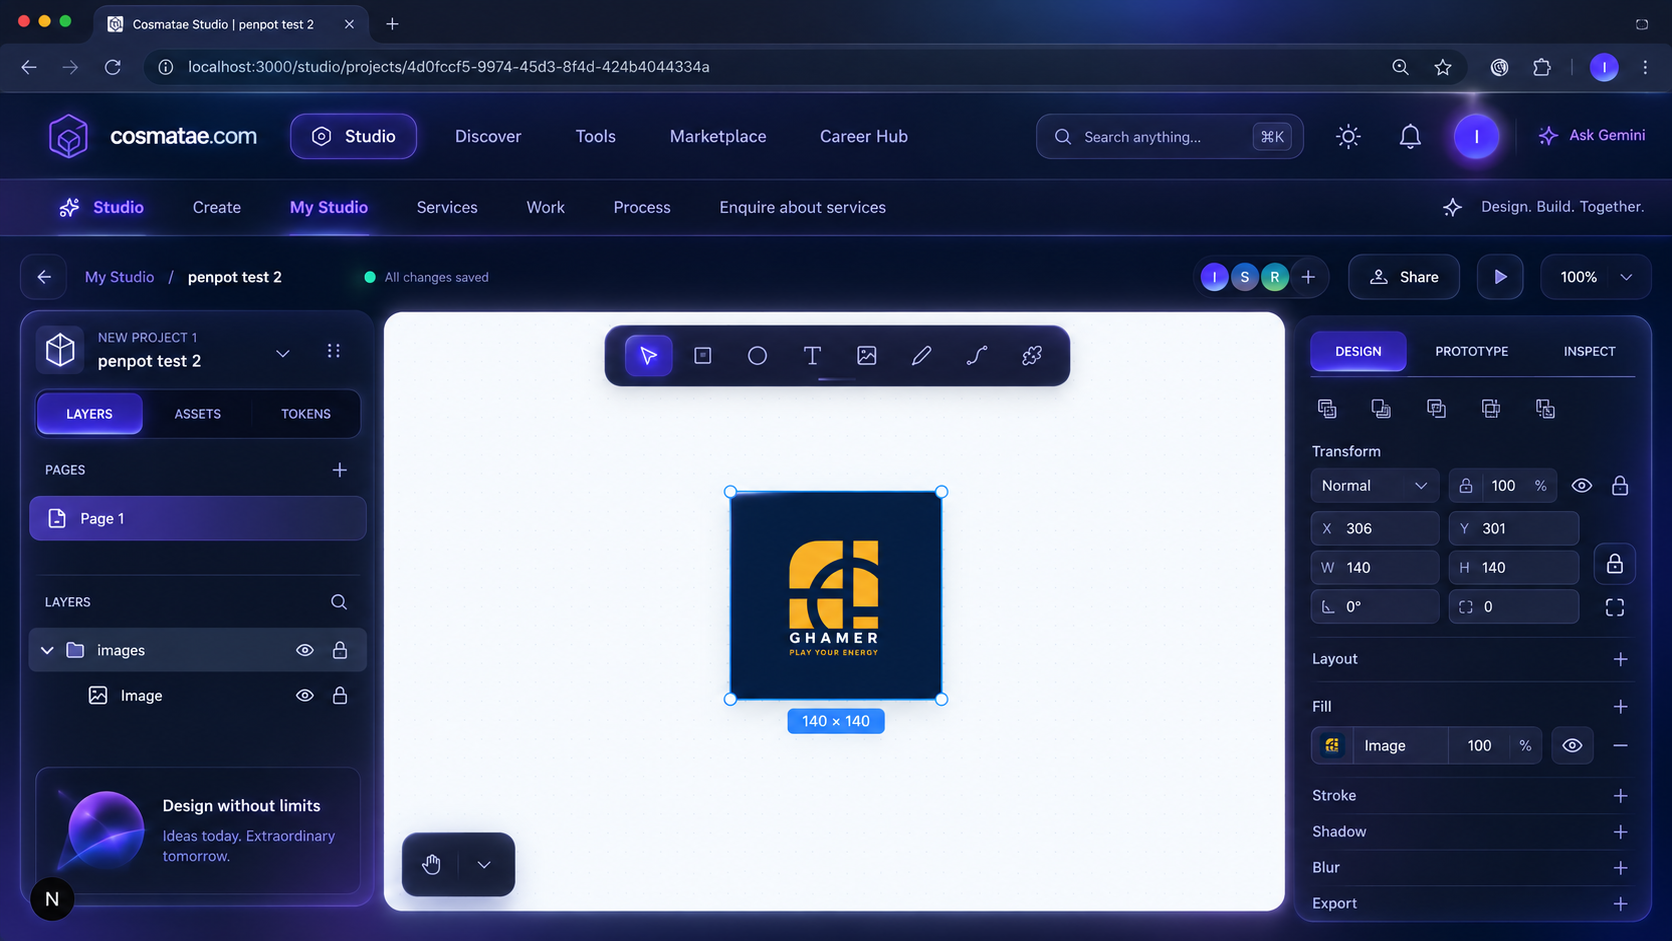Screen dimensions: 1672x941
Task: Switch to the Tokens tab
Action: 306,414
